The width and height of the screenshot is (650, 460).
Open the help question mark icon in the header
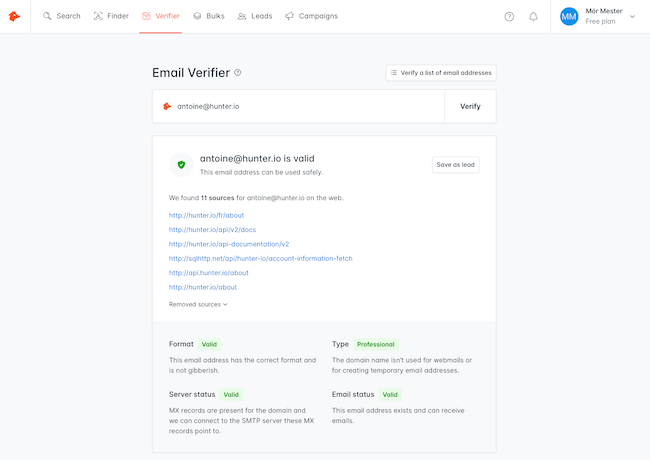pos(509,17)
